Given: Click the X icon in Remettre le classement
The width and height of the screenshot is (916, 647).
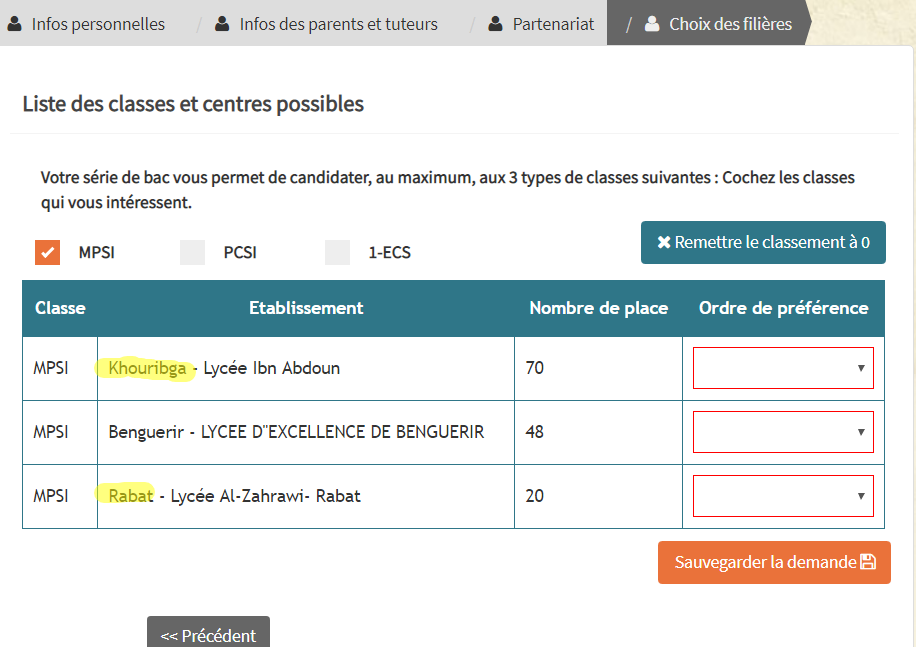Looking at the screenshot, I should (664, 242).
